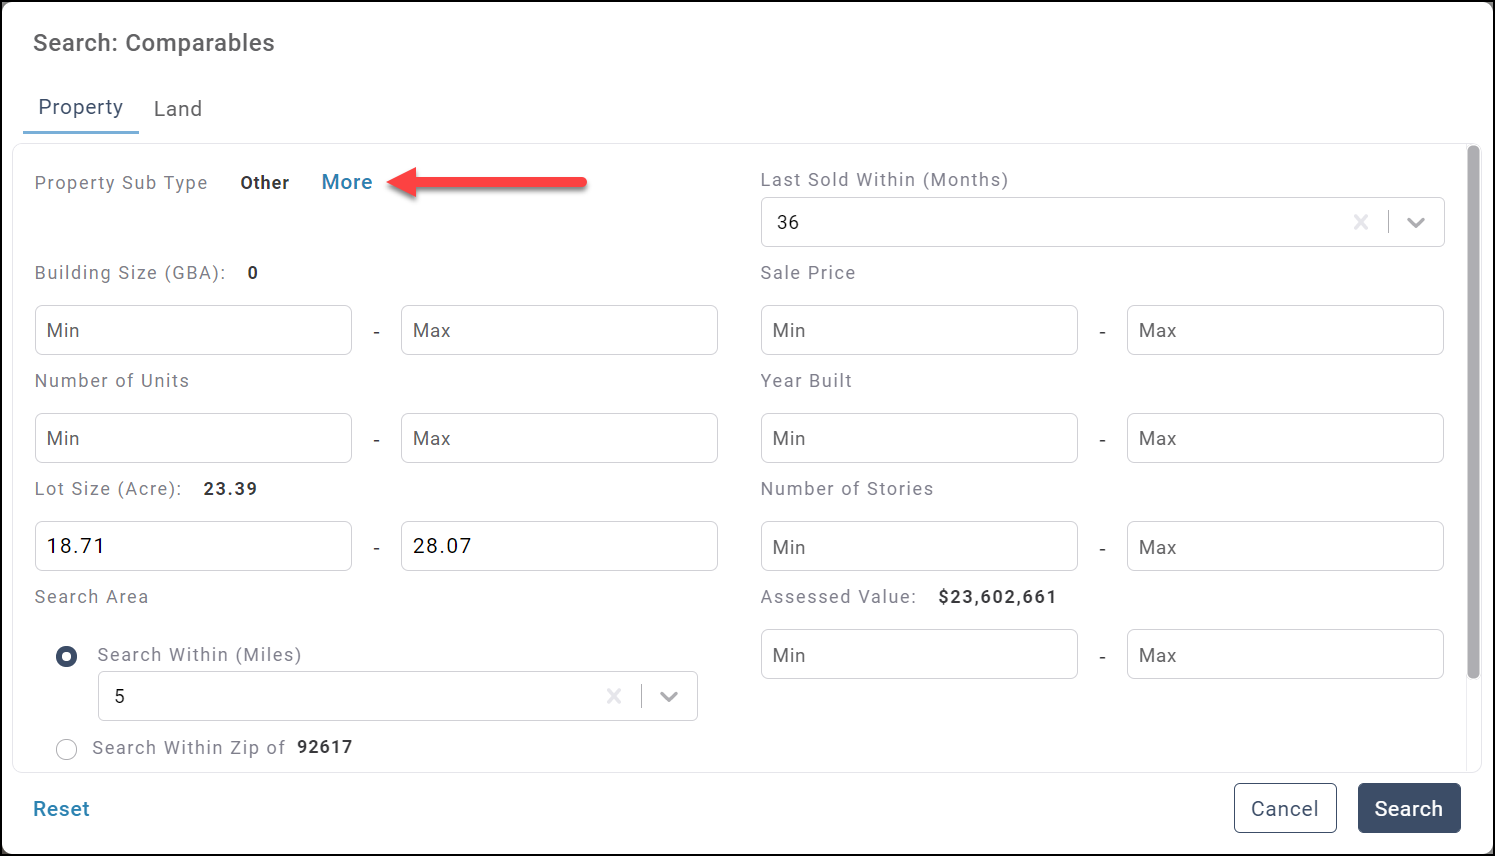Cancel the comparables search
Image resolution: width=1495 pixels, height=856 pixels.
tap(1284, 808)
